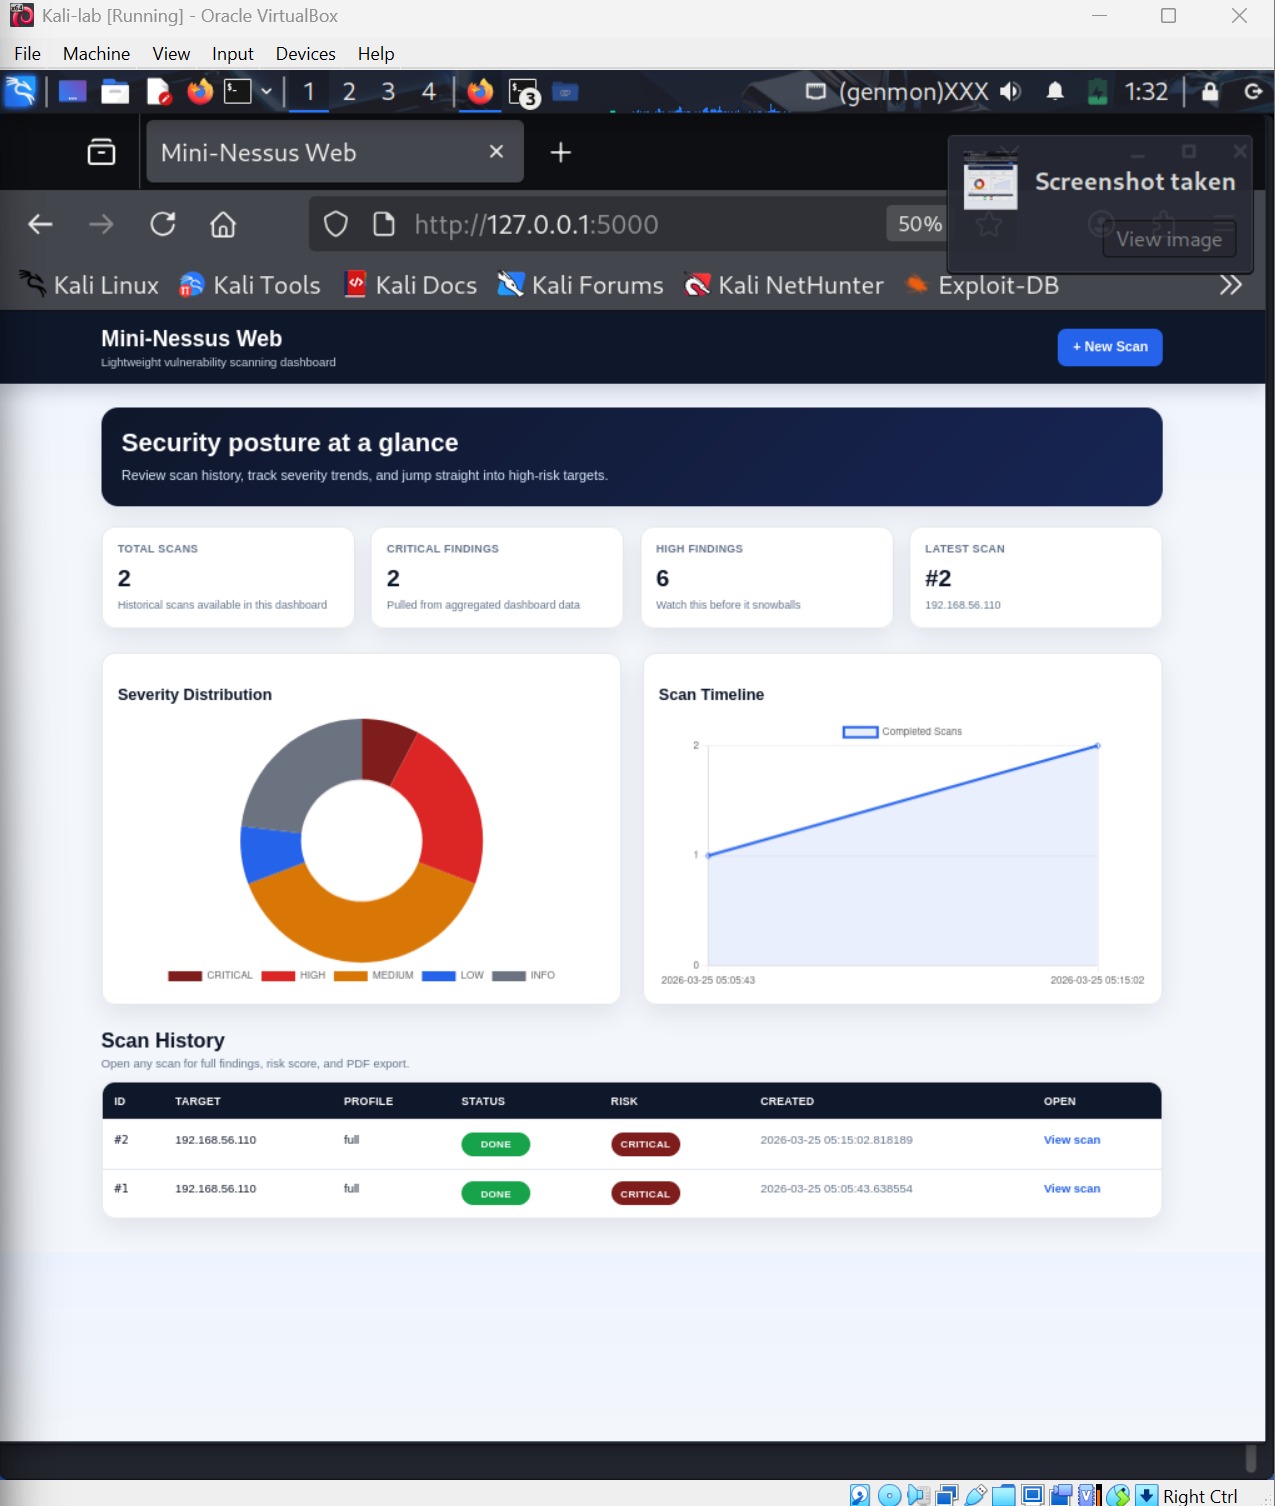The height and width of the screenshot is (1506, 1275).
Task: Open the View menu
Action: click(x=171, y=54)
